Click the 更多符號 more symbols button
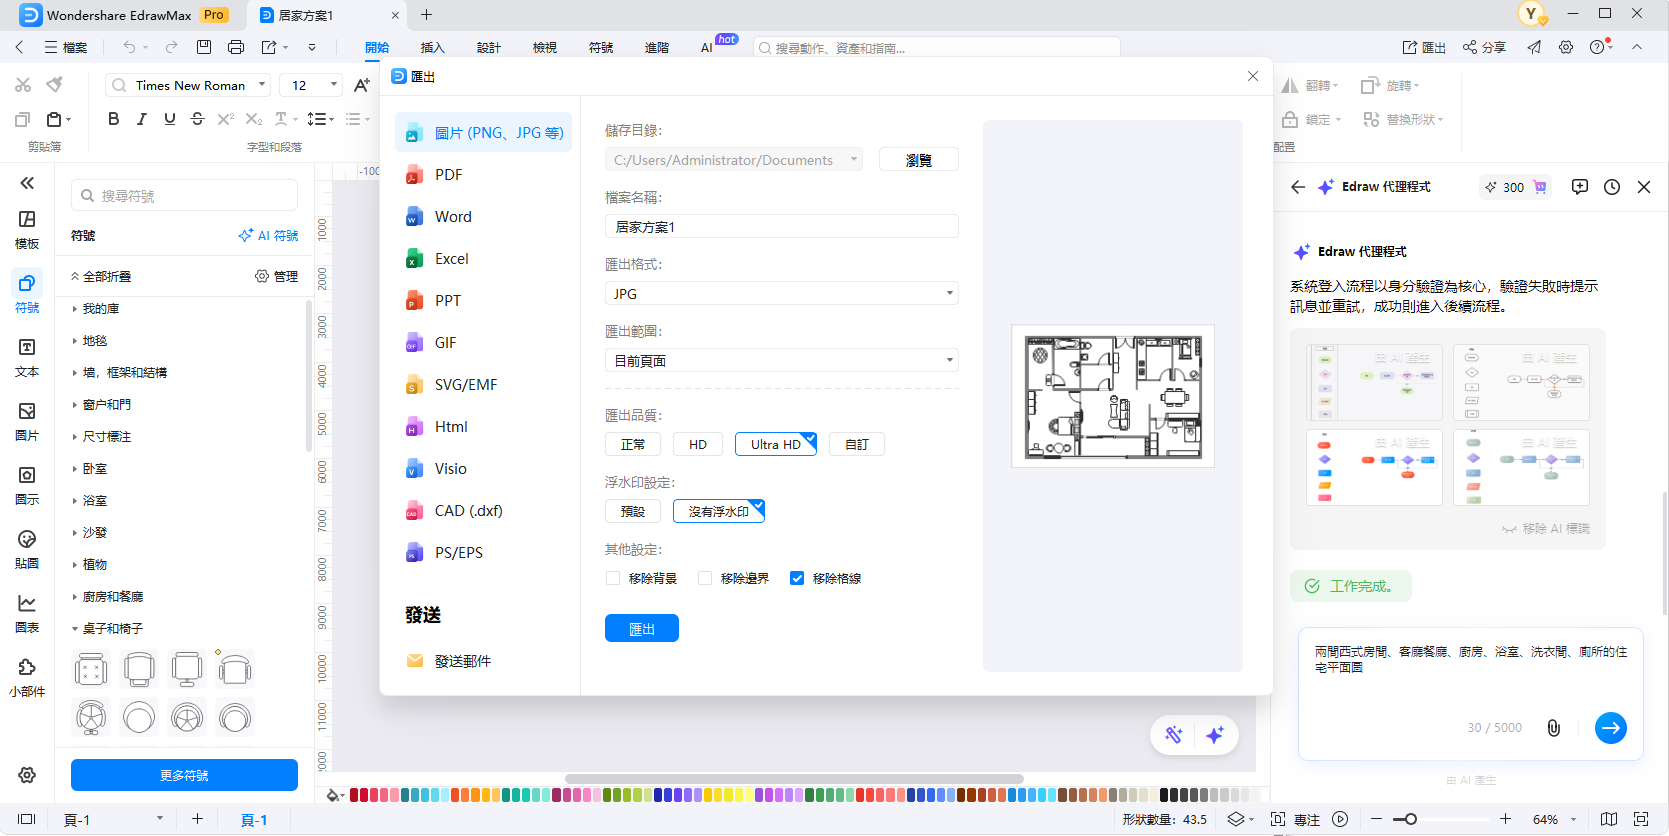This screenshot has width=1669, height=836. (184, 775)
